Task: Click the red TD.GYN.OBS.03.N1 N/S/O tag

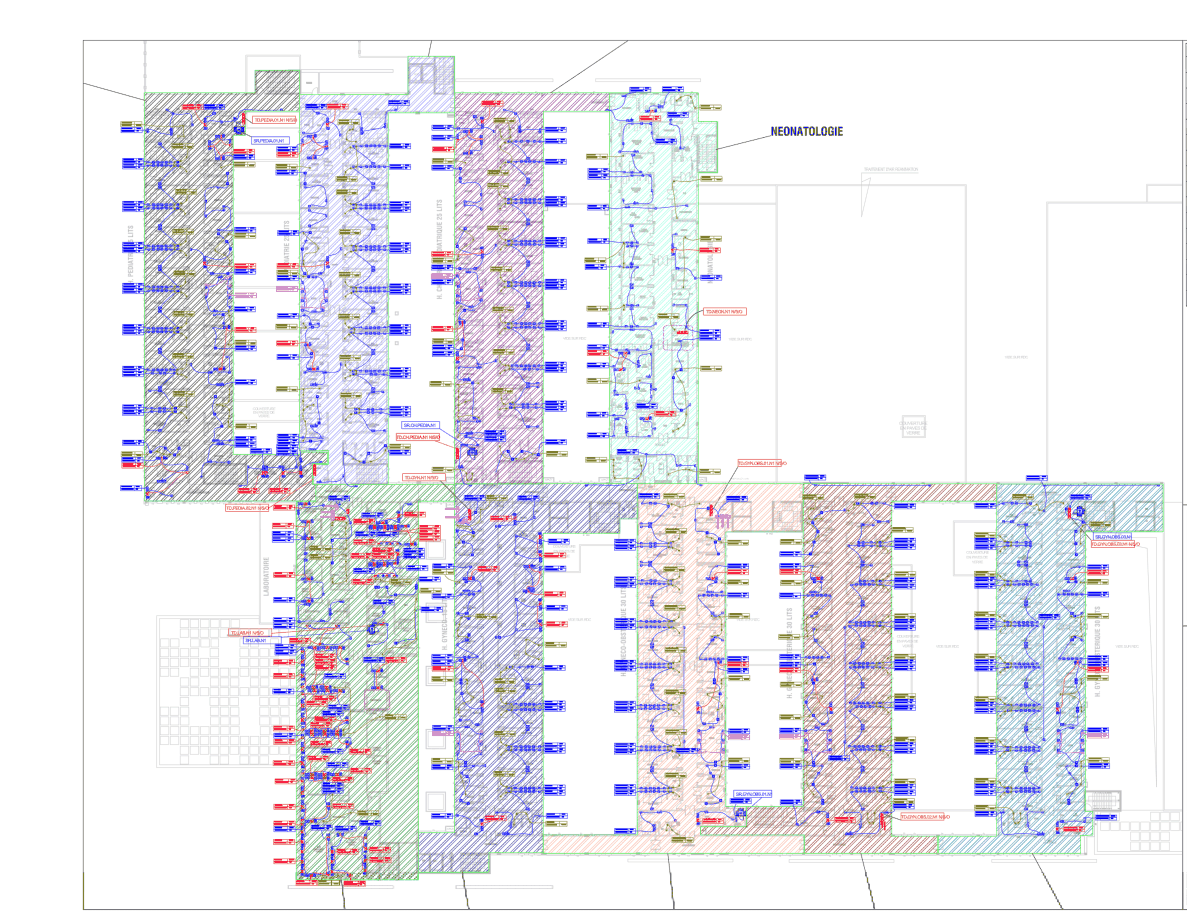Action: (1115, 544)
